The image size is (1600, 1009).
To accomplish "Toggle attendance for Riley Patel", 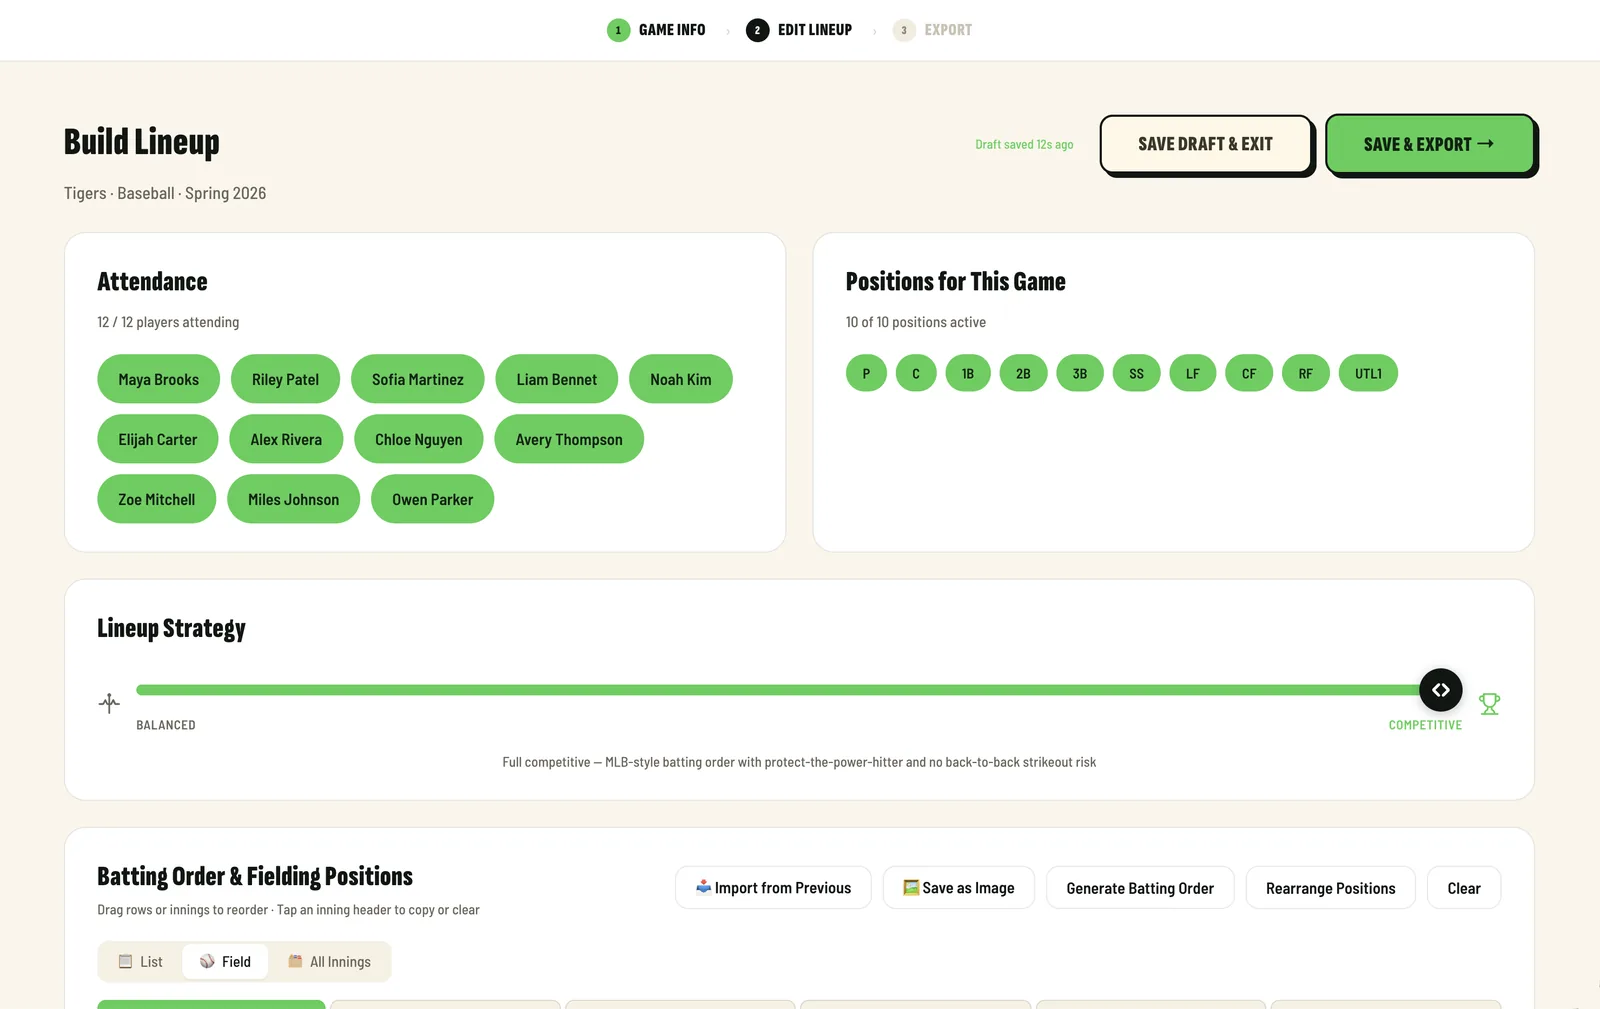I will (x=285, y=379).
